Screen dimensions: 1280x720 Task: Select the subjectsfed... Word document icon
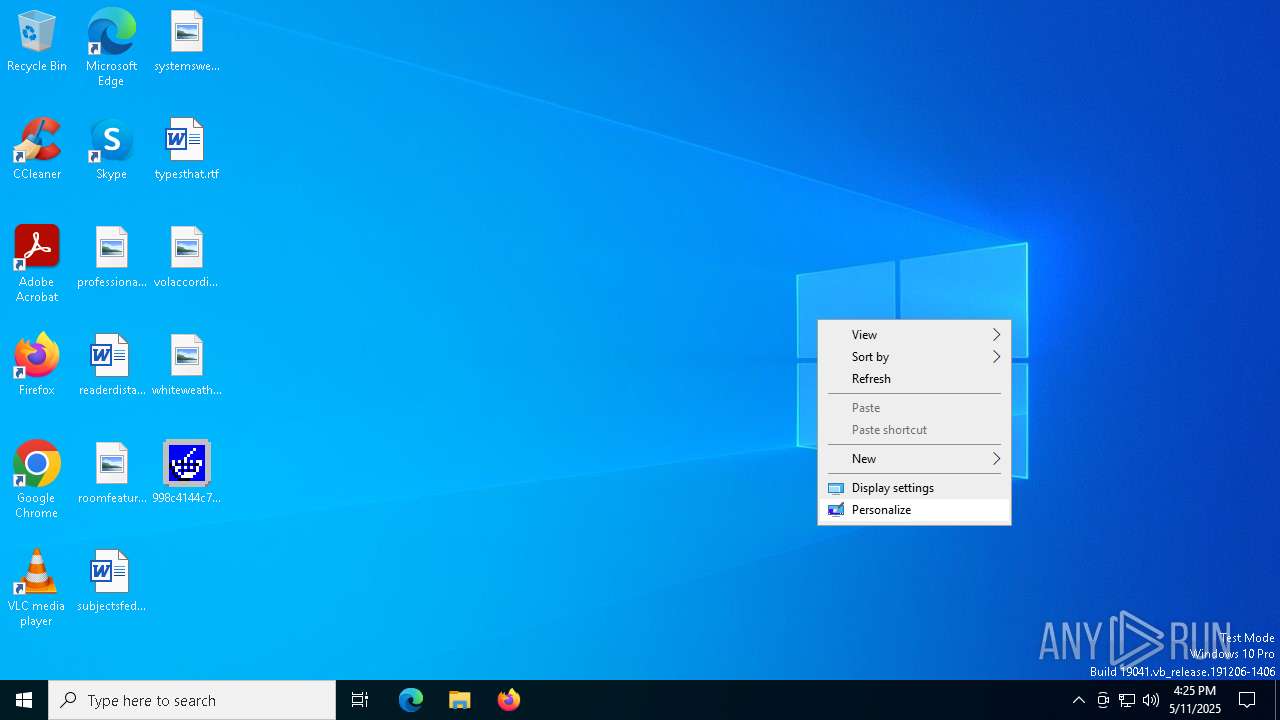pyautogui.click(x=112, y=582)
